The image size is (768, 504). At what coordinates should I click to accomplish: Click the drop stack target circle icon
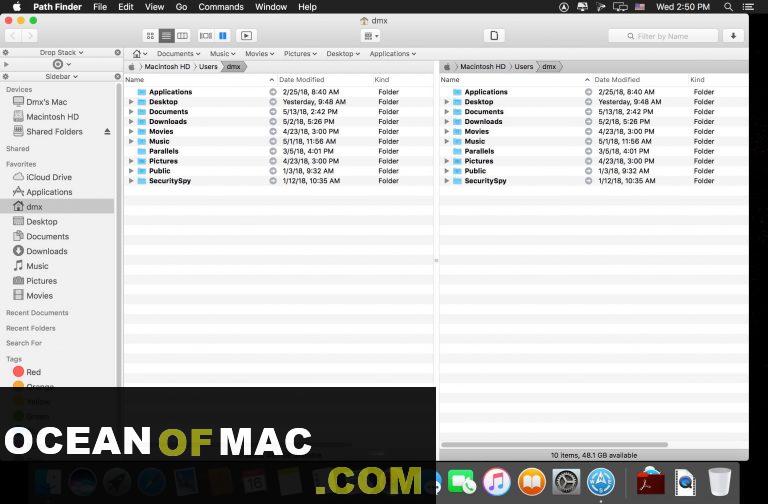pos(58,64)
